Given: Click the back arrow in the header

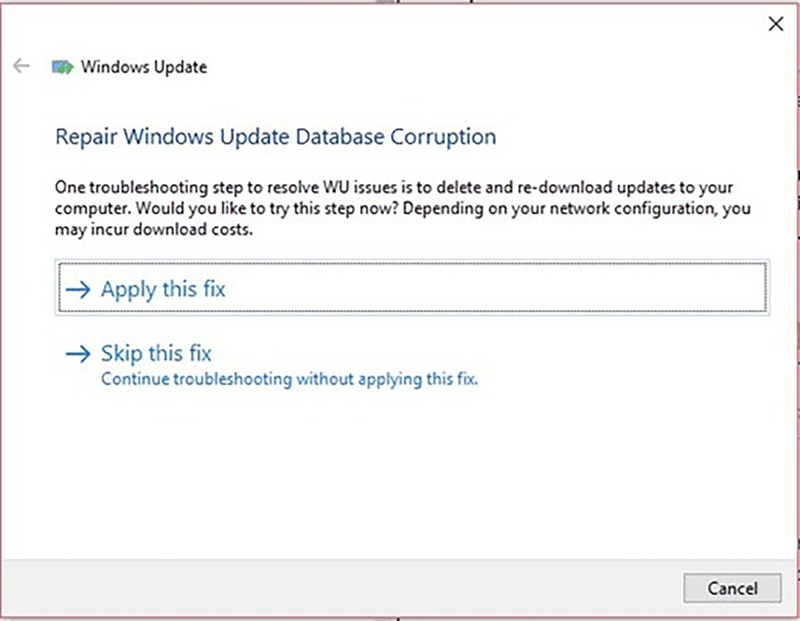Looking at the screenshot, I should 21,66.
